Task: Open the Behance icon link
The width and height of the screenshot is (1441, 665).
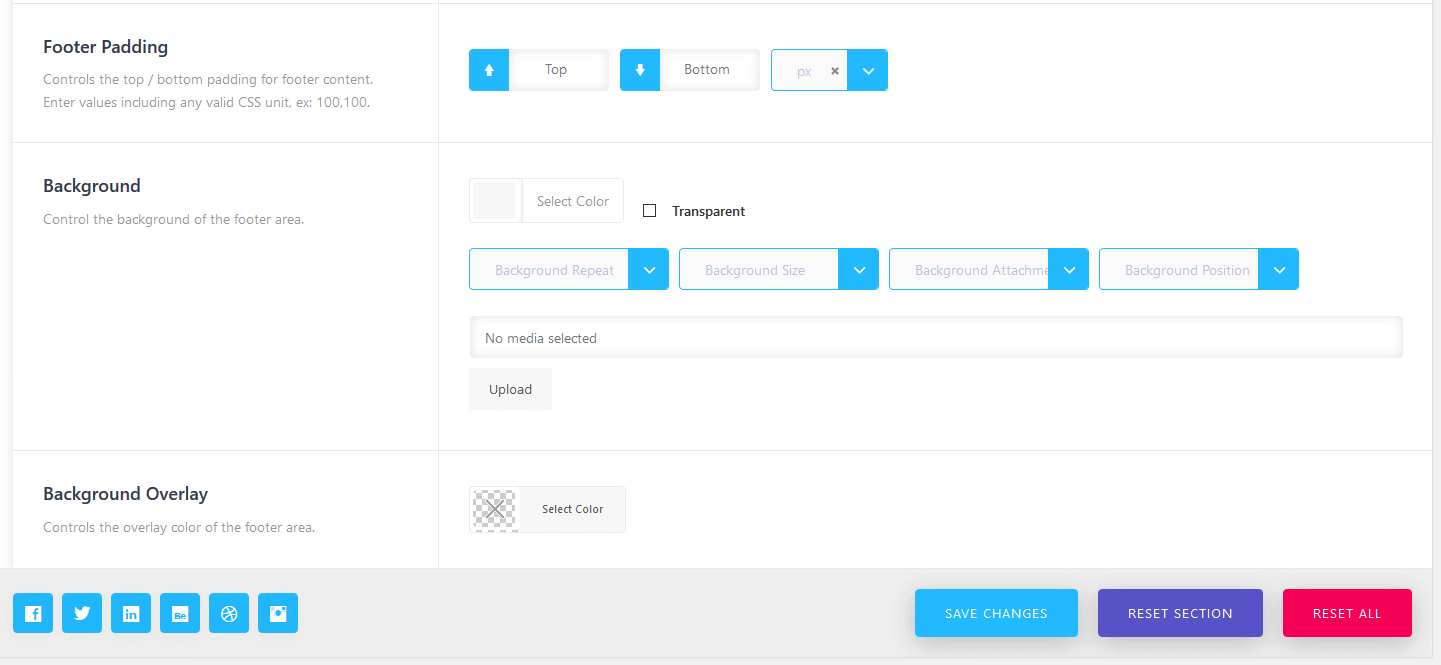Action: pyautogui.click(x=180, y=613)
